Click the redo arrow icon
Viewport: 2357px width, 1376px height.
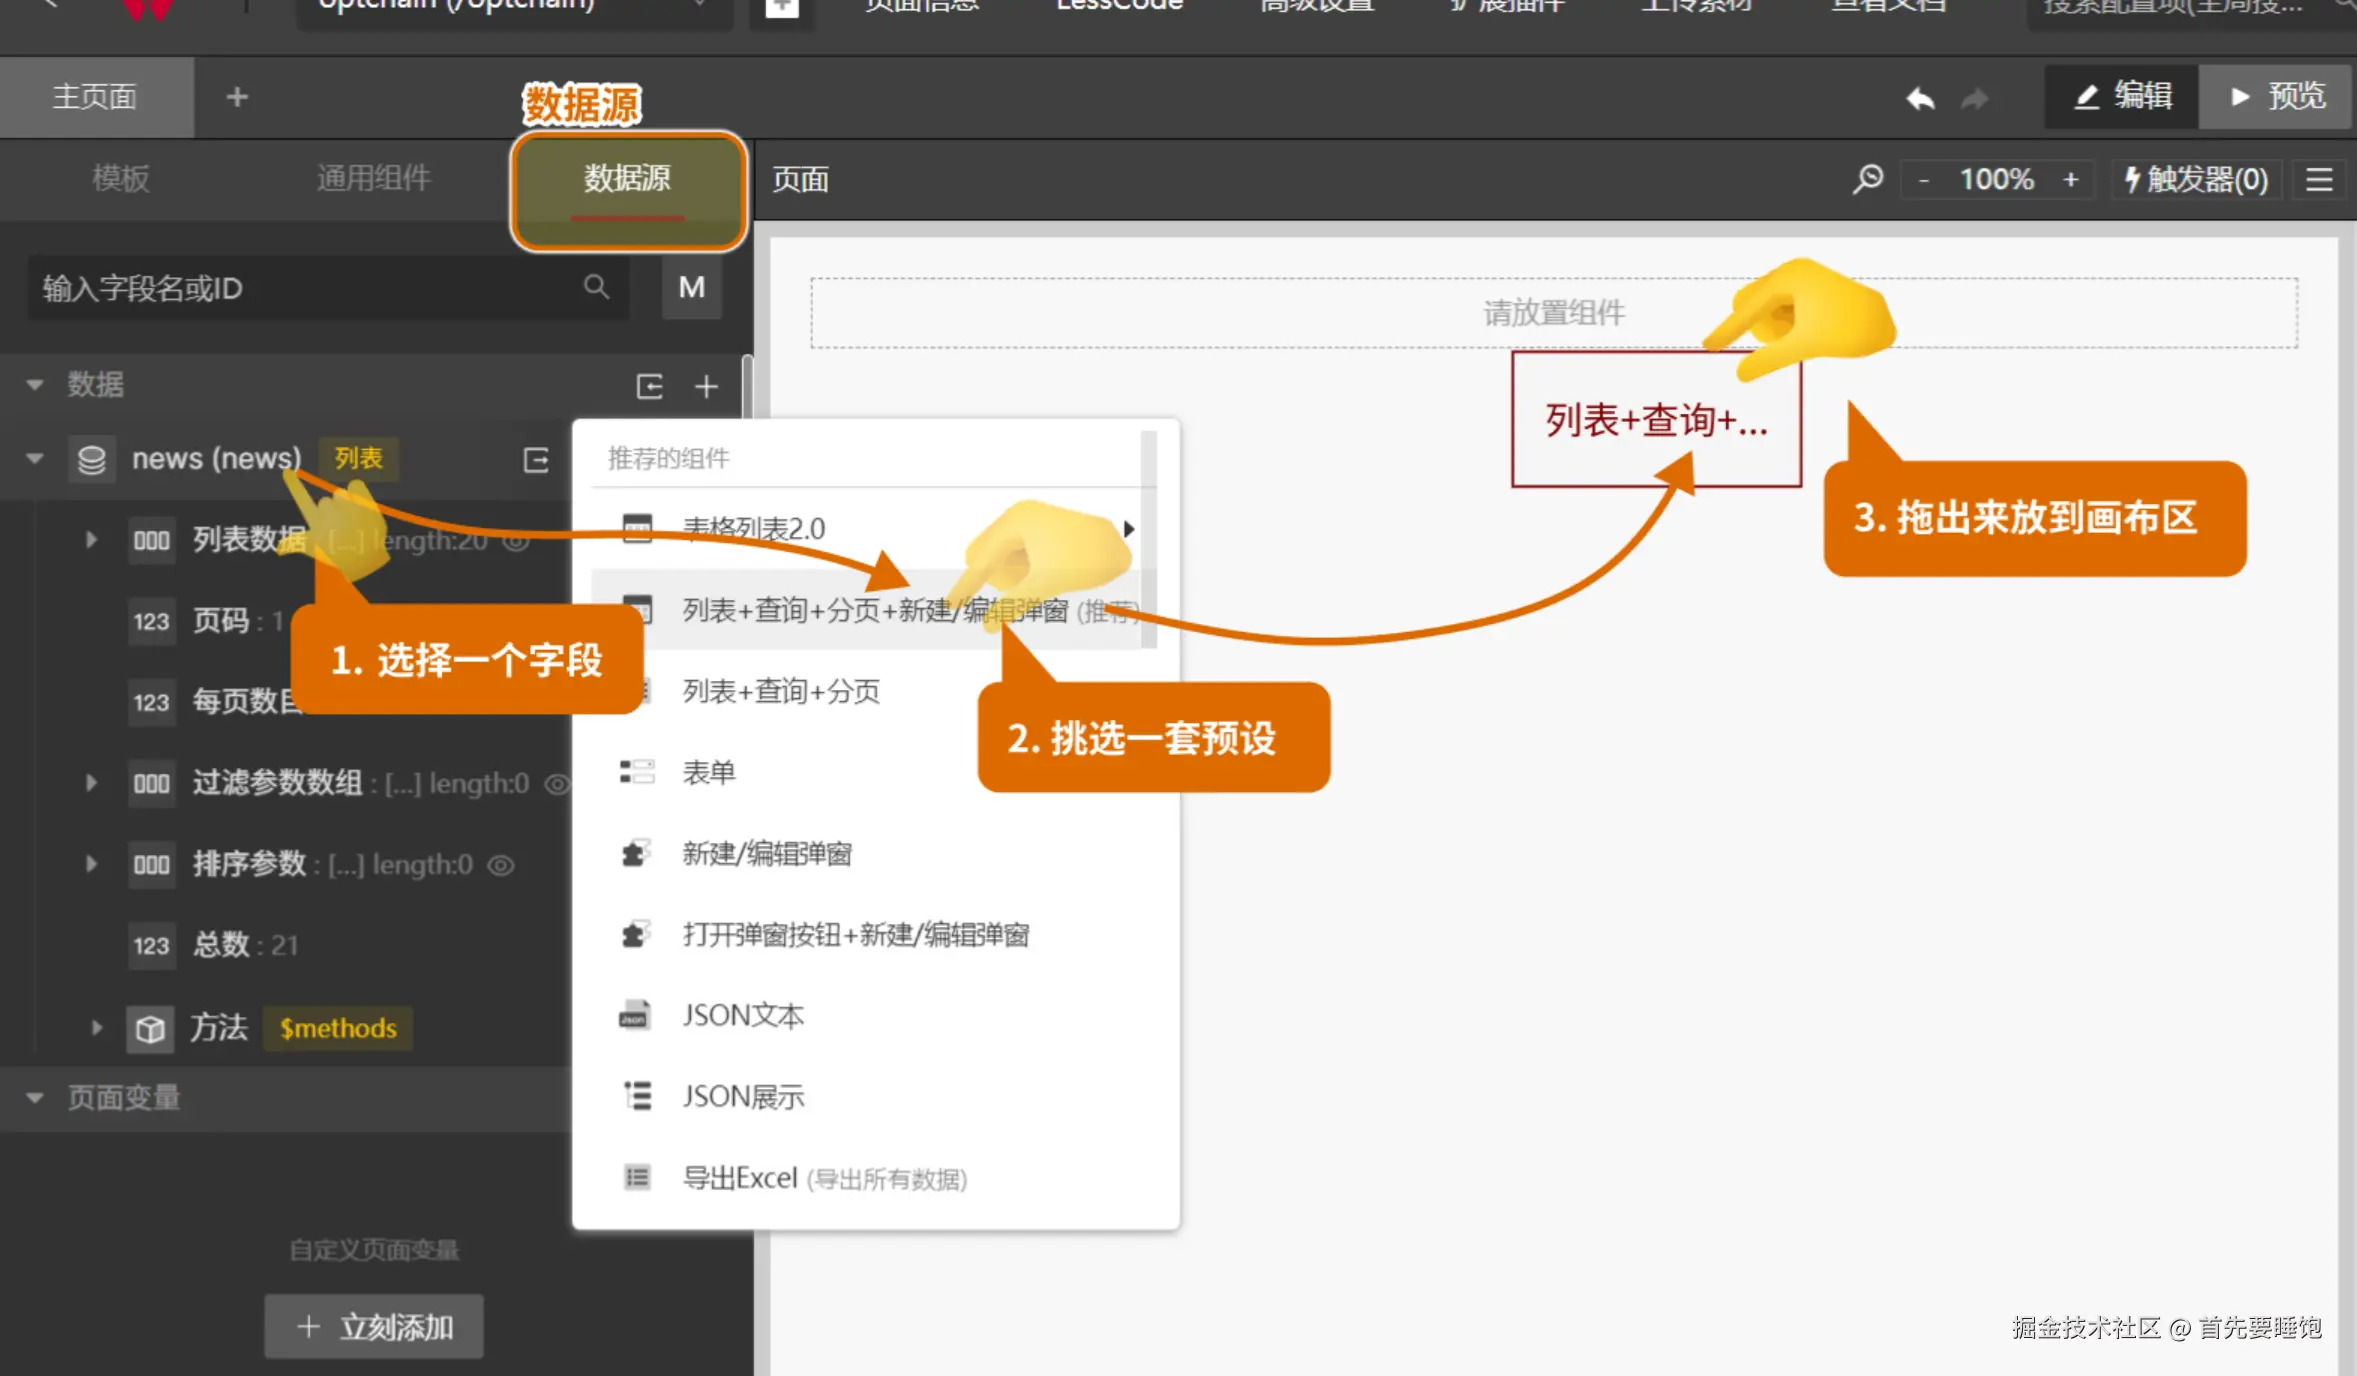[x=1974, y=98]
